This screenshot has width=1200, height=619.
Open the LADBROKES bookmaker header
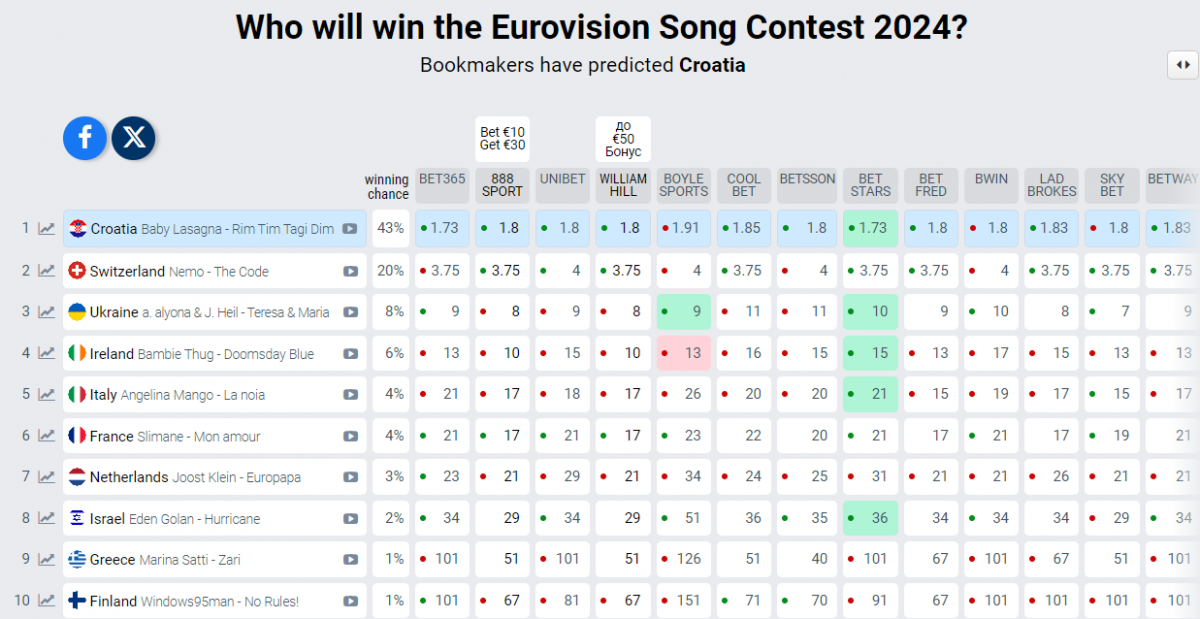pyautogui.click(x=1051, y=185)
